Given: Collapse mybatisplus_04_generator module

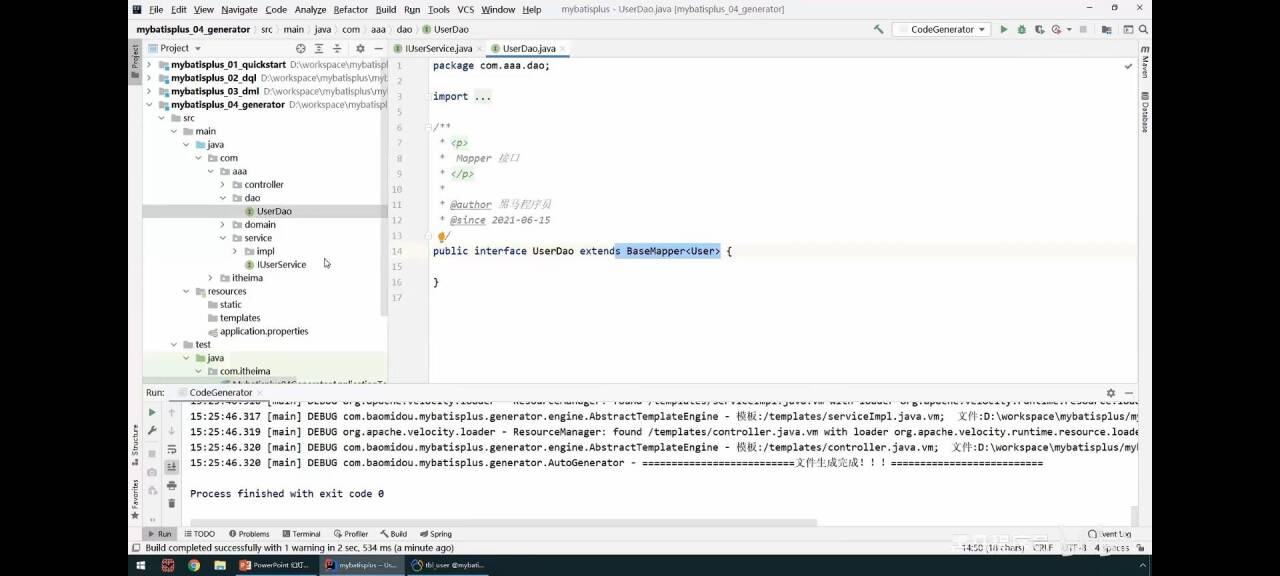Looking at the screenshot, I should pos(150,105).
